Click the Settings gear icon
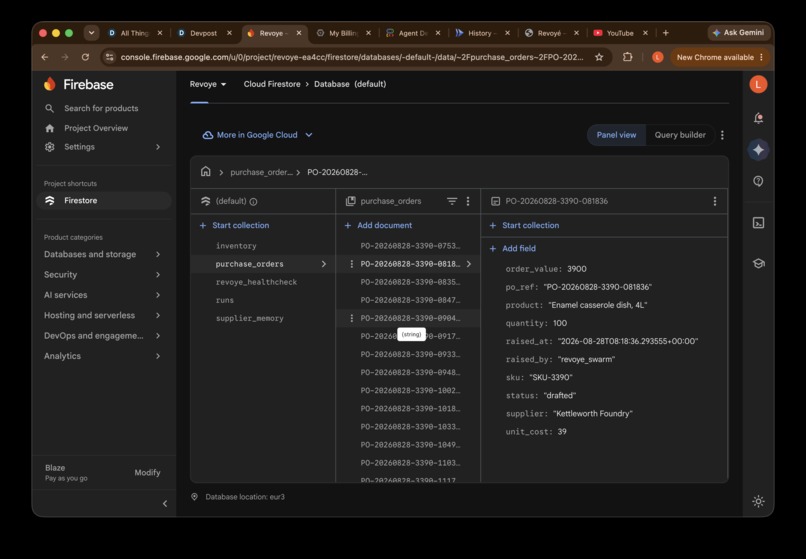The width and height of the screenshot is (806, 559). [x=49, y=147]
